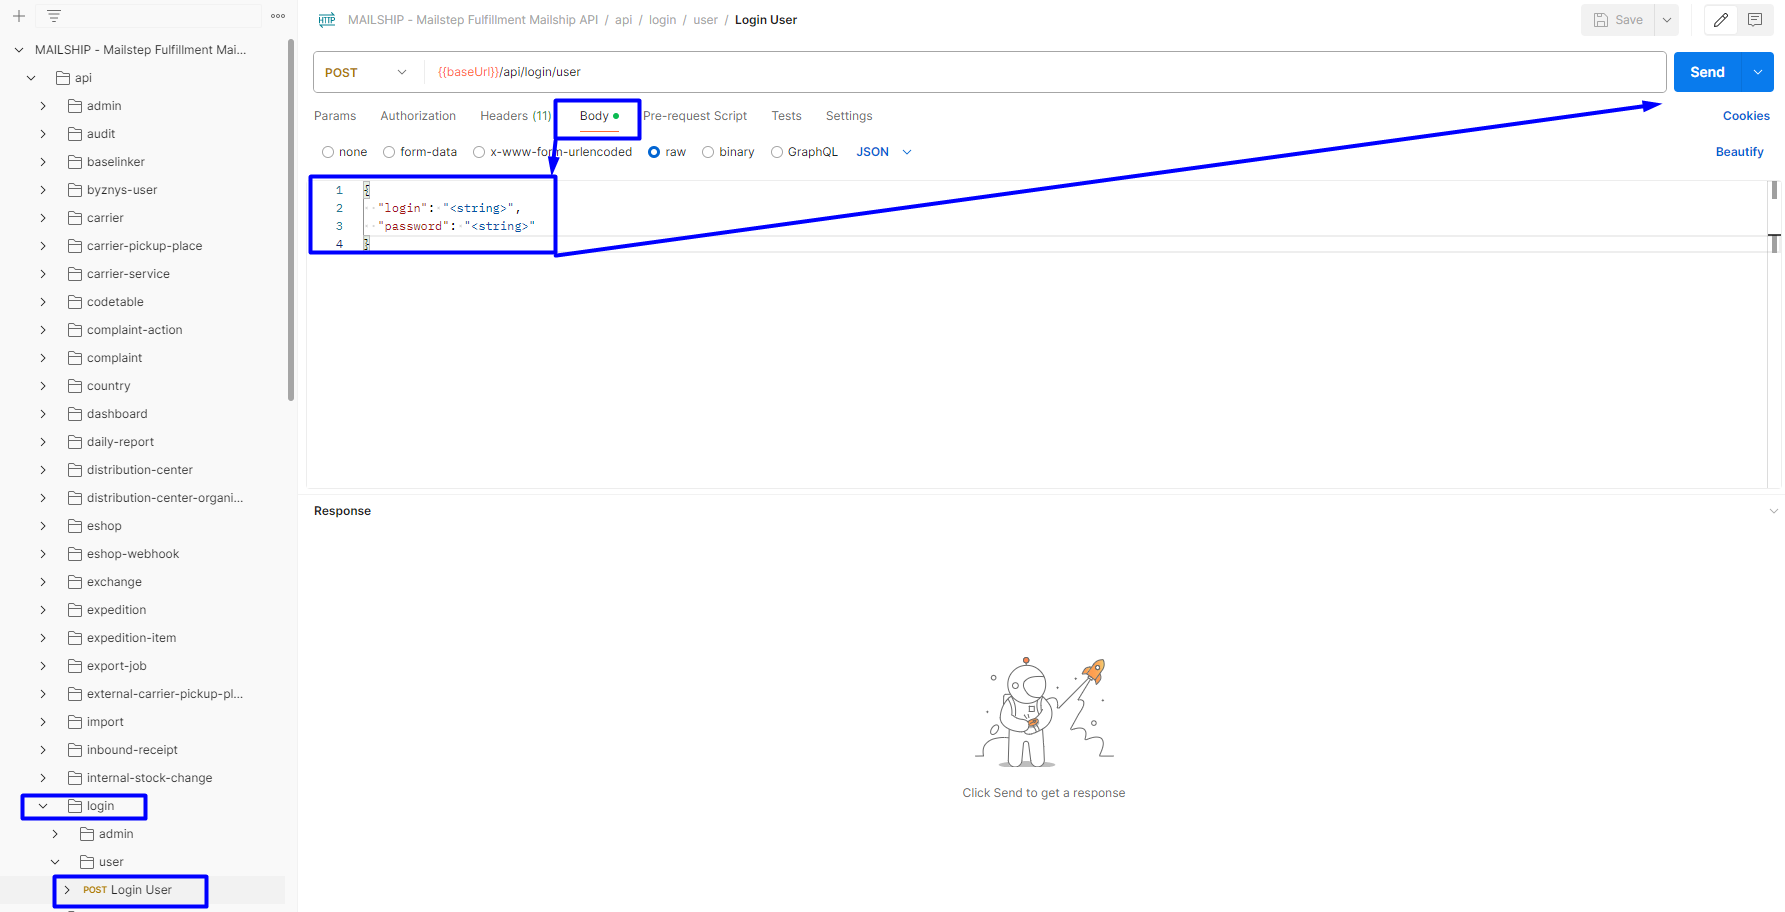
Task: Open the JSON format dropdown
Action: 884,152
